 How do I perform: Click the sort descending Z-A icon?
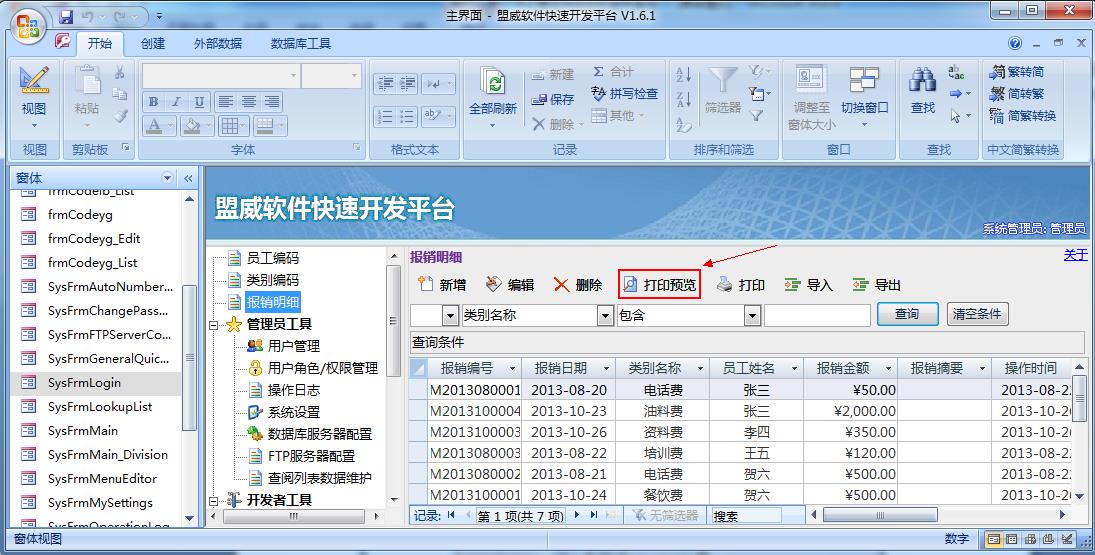click(684, 99)
